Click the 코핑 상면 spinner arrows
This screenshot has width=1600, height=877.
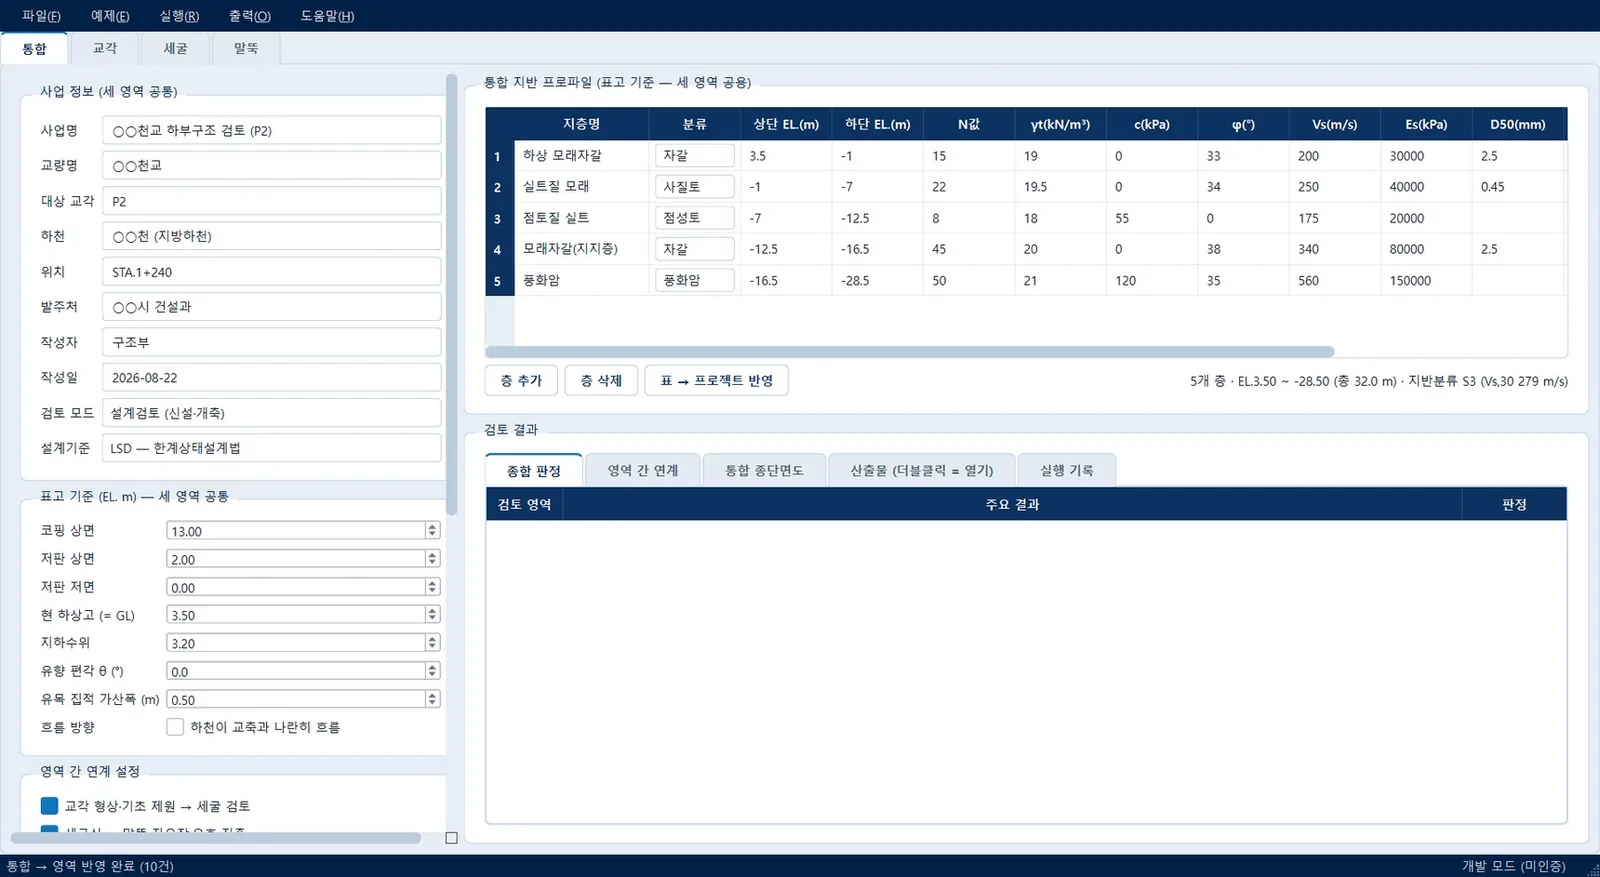point(432,531)
